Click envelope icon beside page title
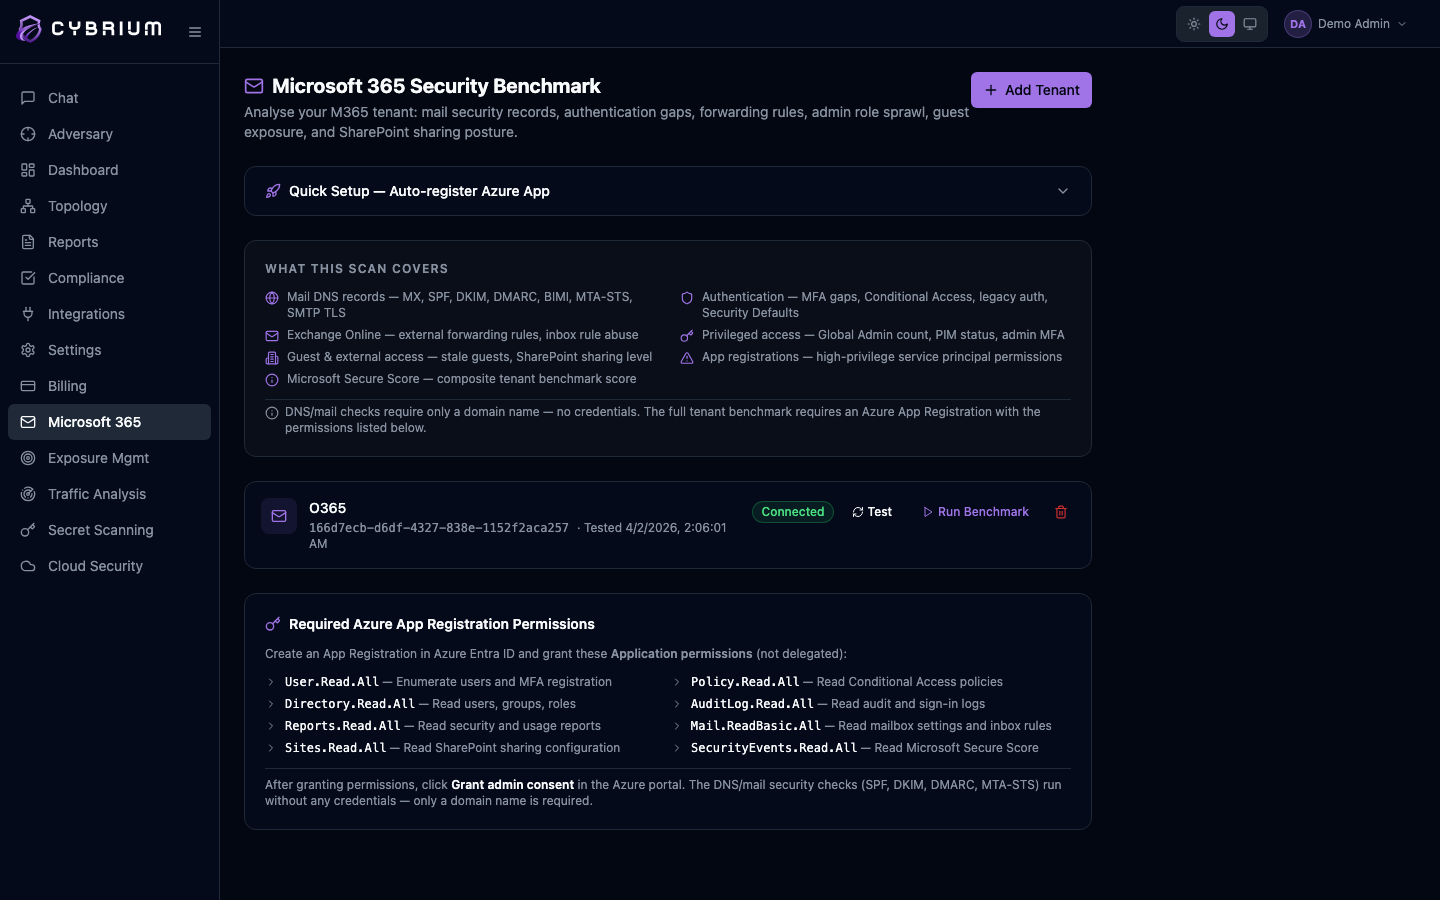The image size is (1440, 900). click(254, 87)
